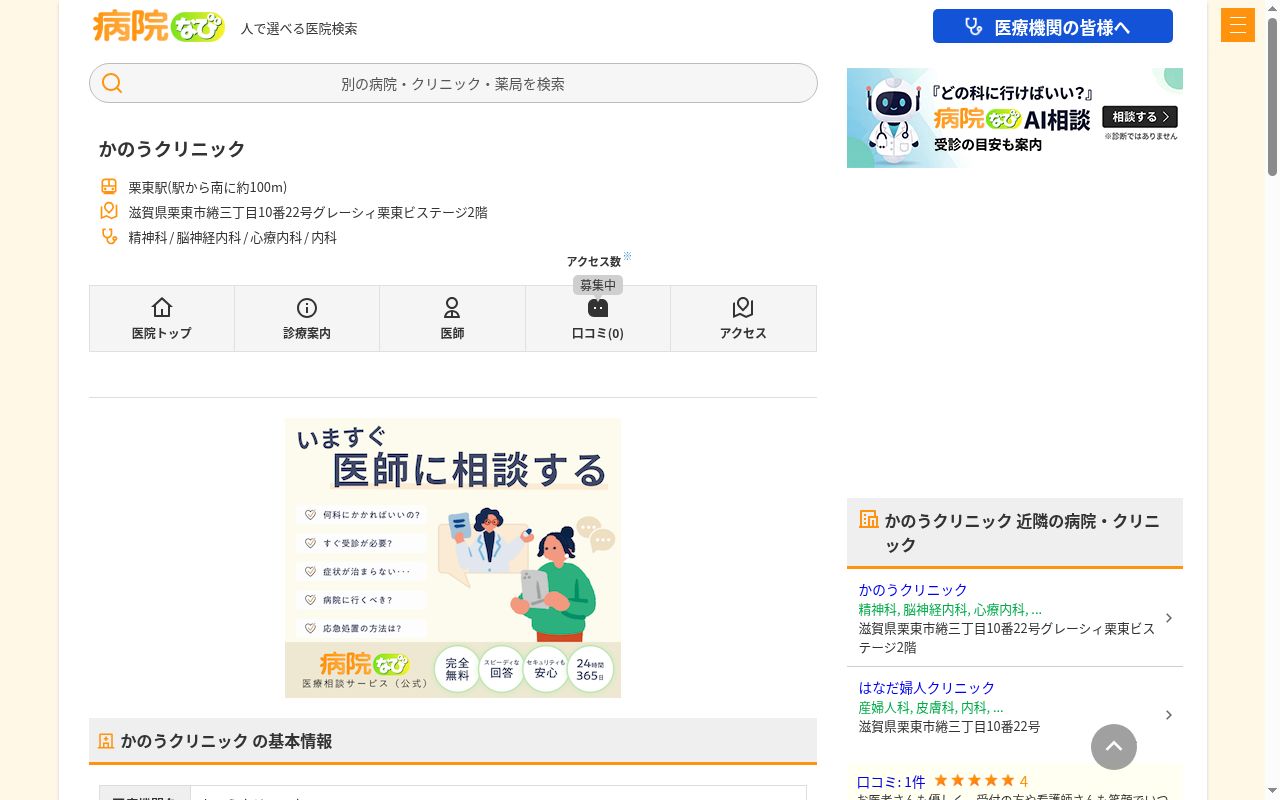Click the かのうクリニック の基本情報 heading
The width and height of the screenshot is (1280, 800).
[226, 741]
